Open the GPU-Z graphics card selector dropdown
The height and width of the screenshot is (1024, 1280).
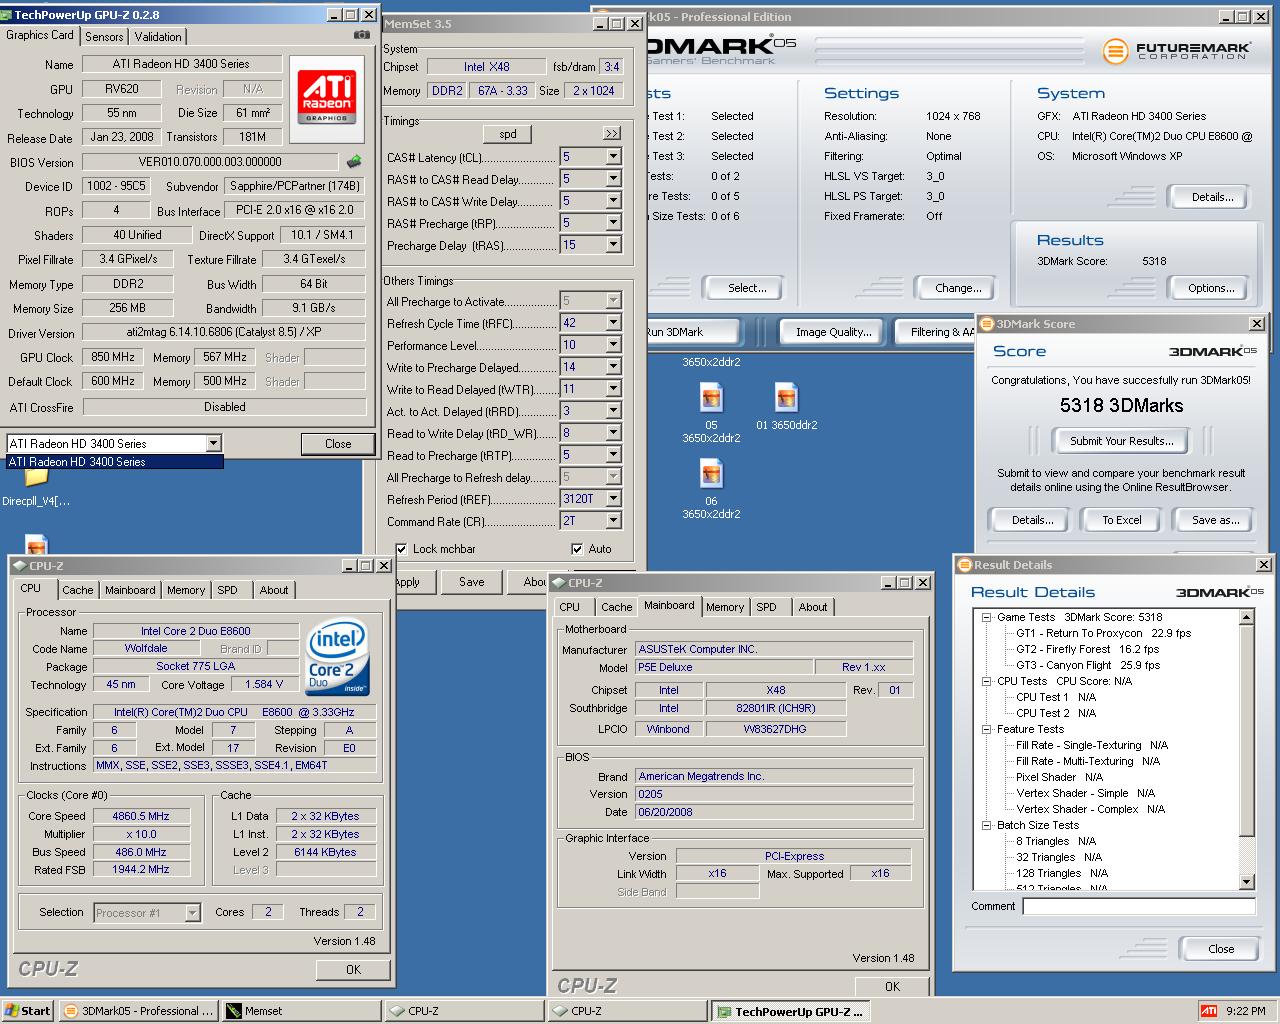[213, 443]
